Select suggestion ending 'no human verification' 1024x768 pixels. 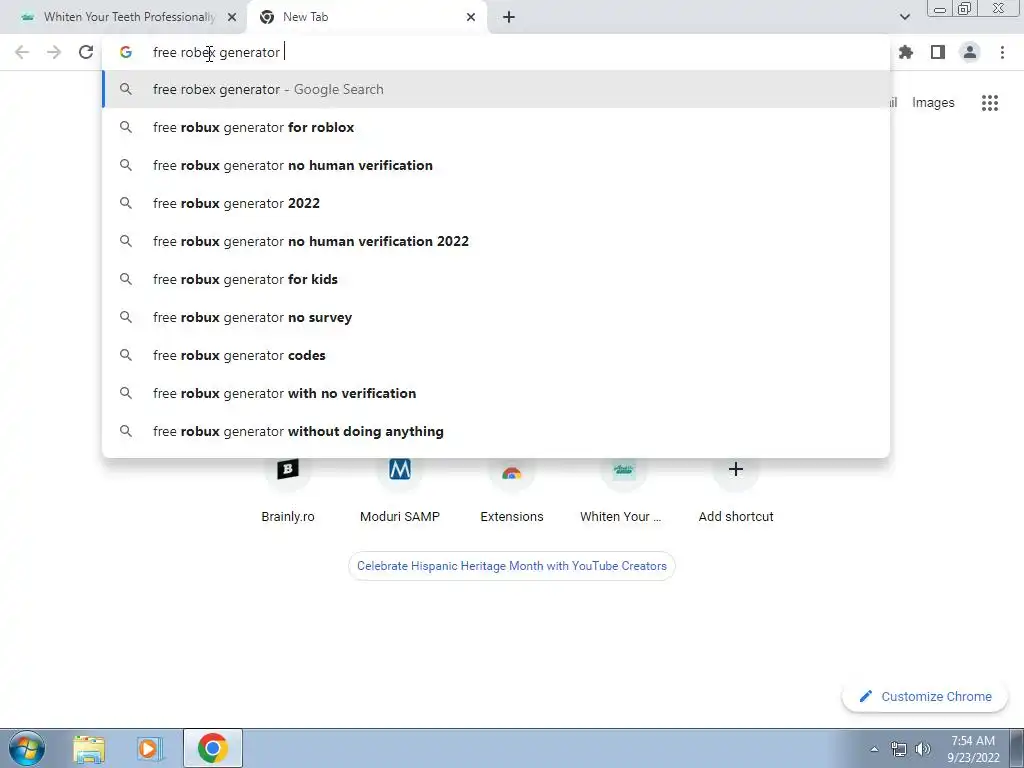tap(496, 165)
